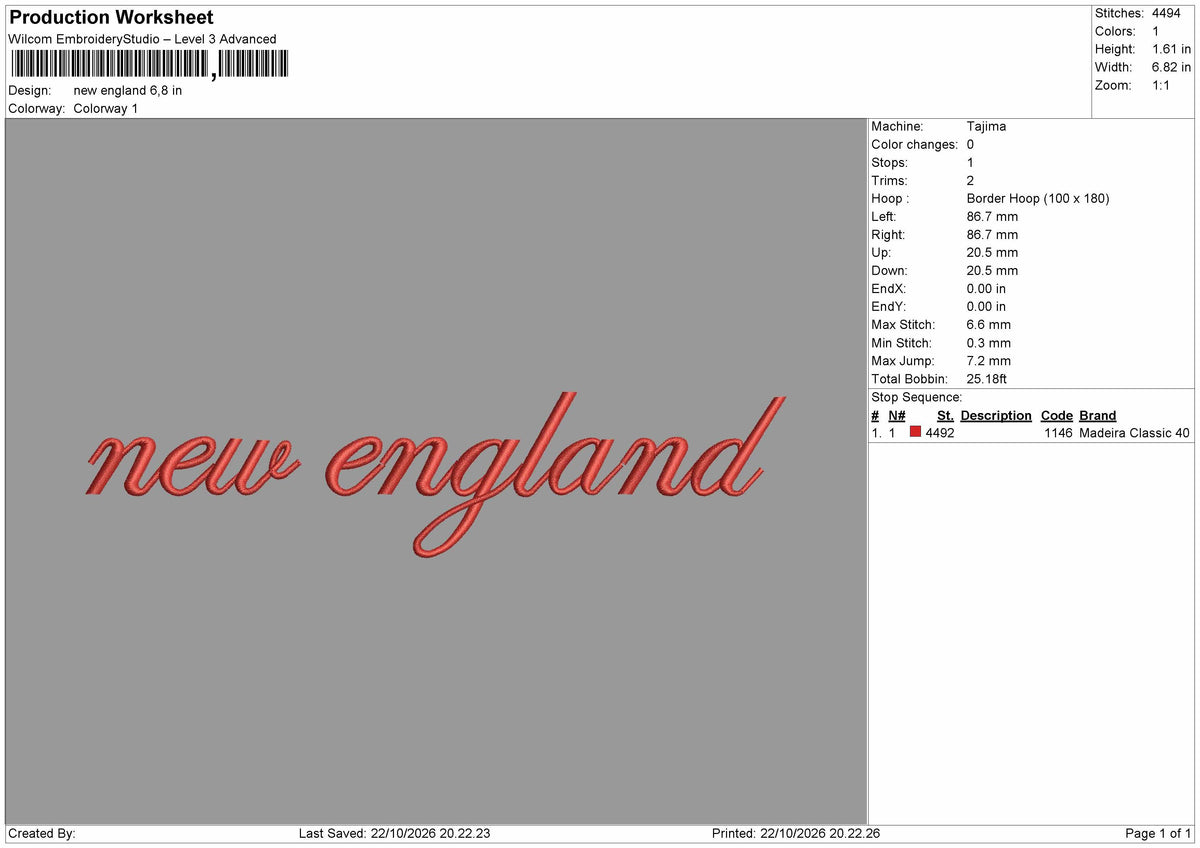Select the Stitches value 4494
Viewport: 1200px width, 848px height.
point(1167,13)
